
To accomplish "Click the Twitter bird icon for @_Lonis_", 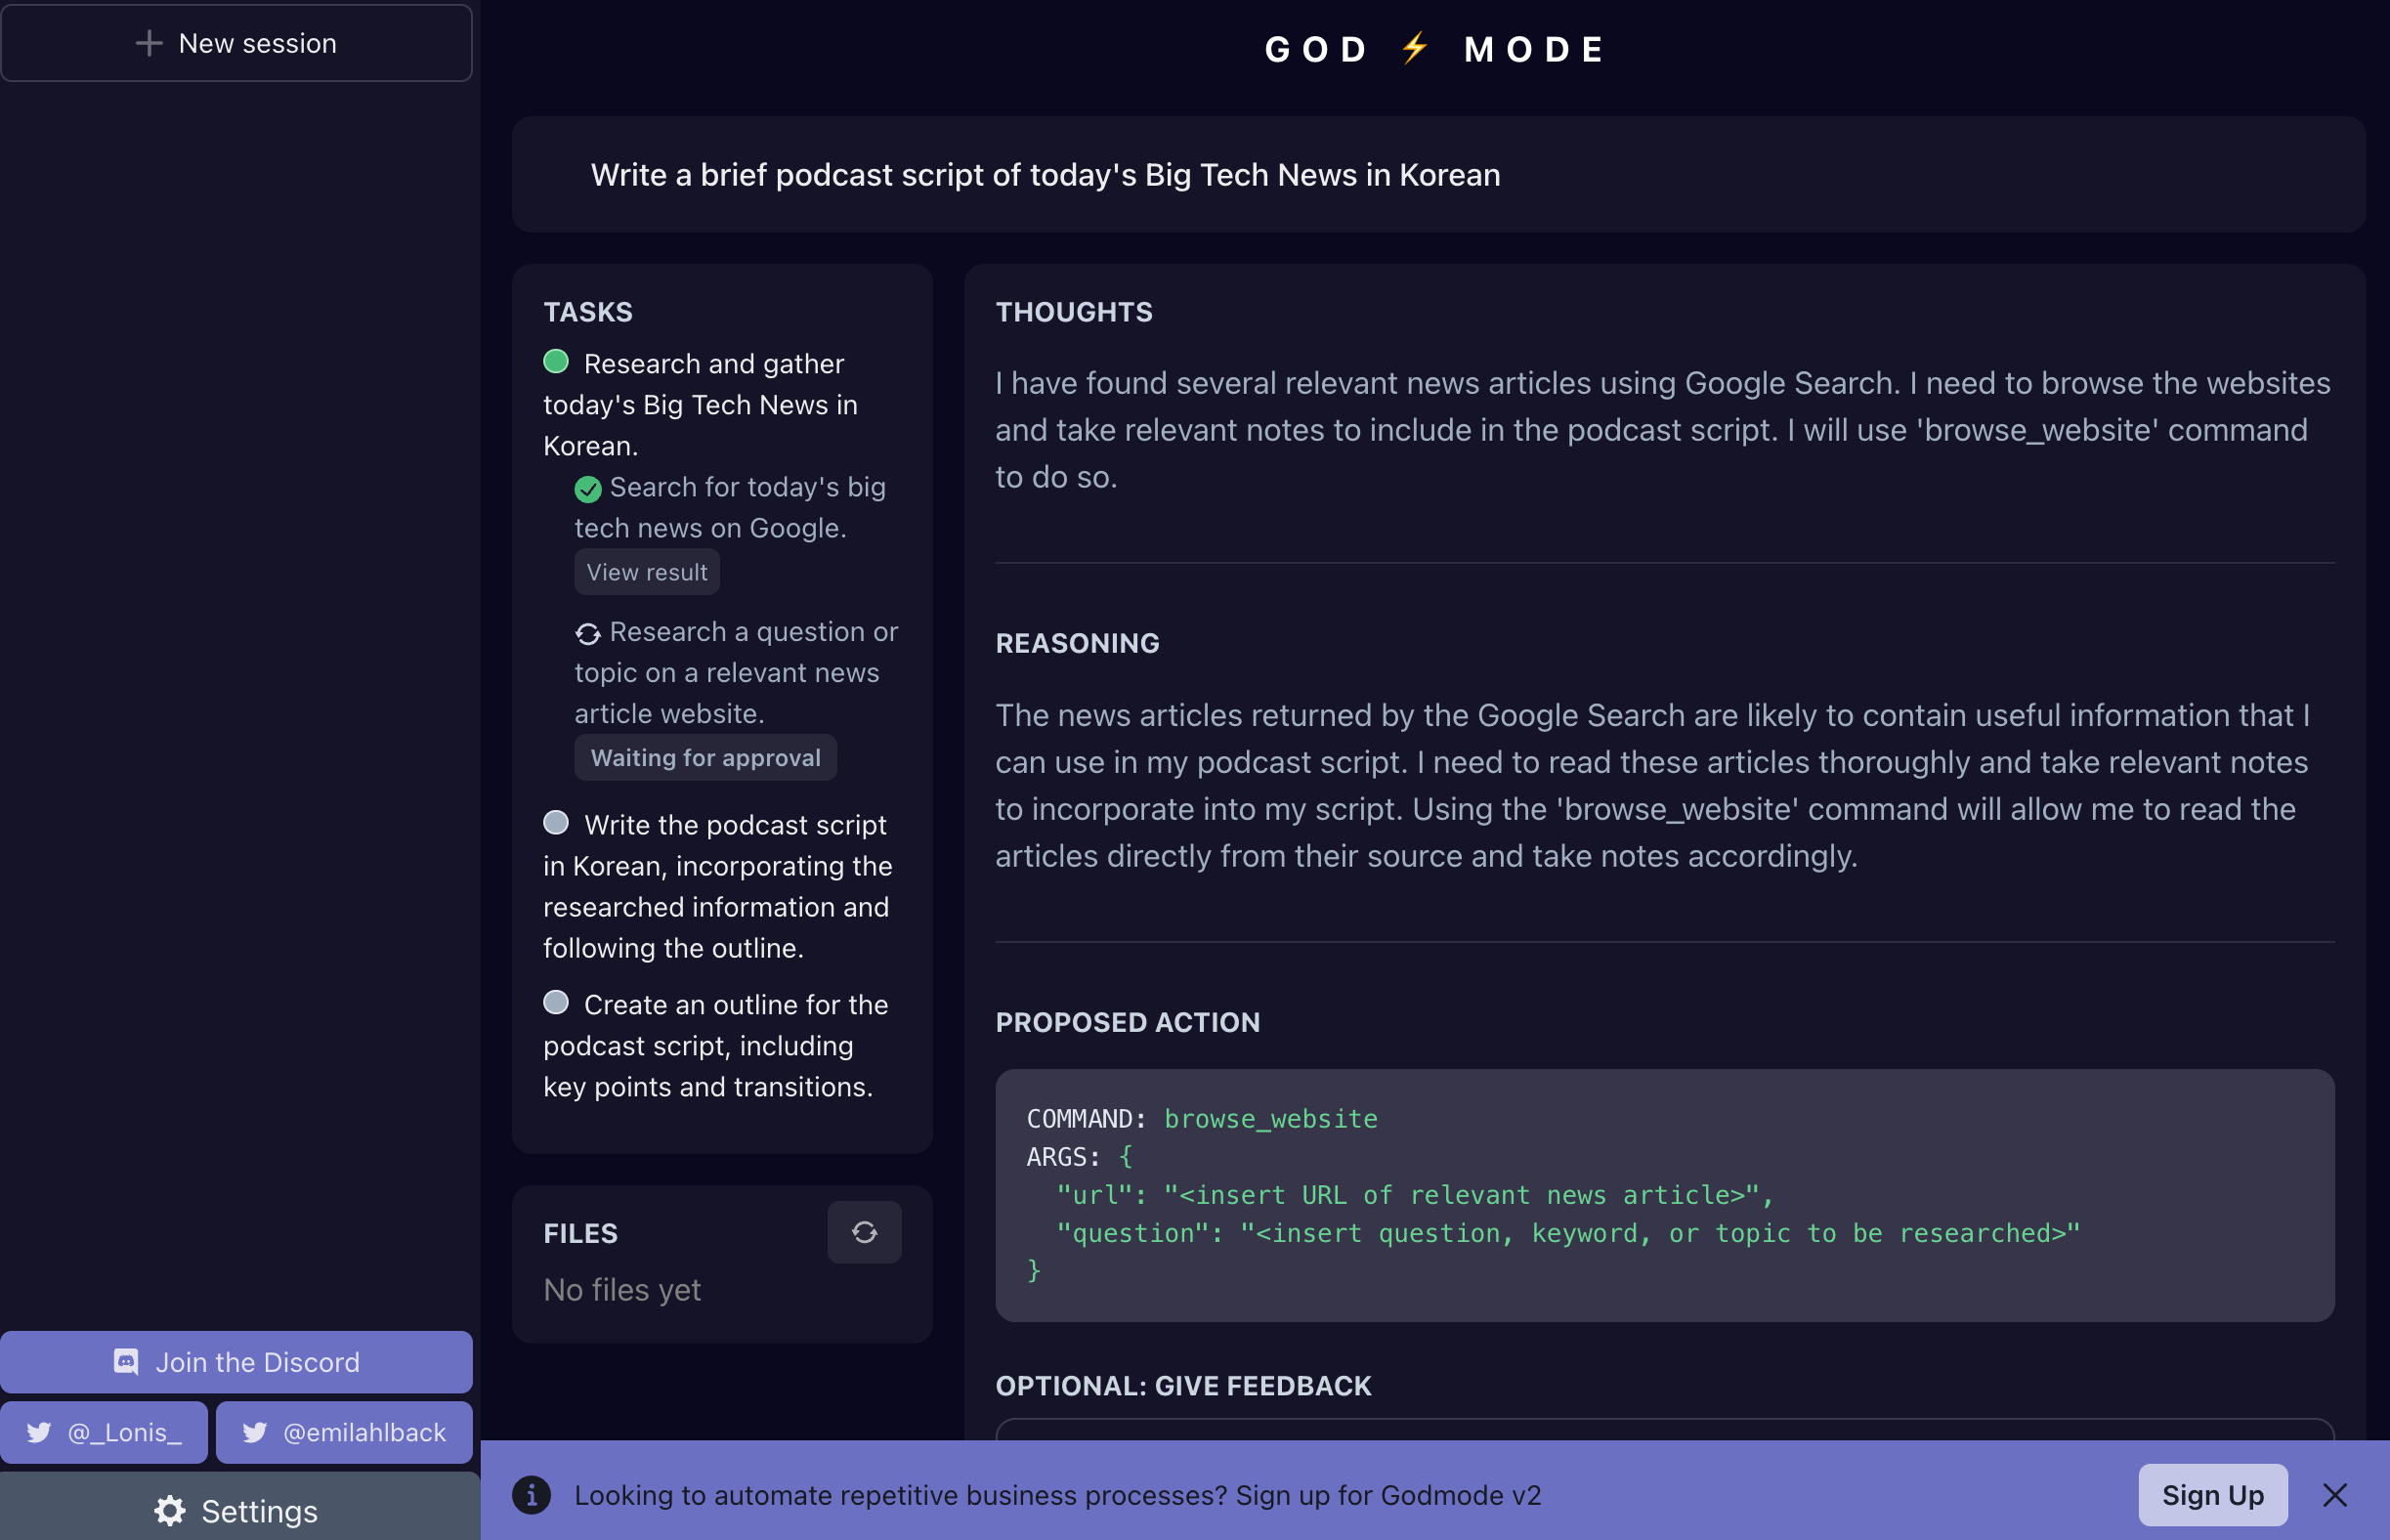I will tap(39, 1432).
